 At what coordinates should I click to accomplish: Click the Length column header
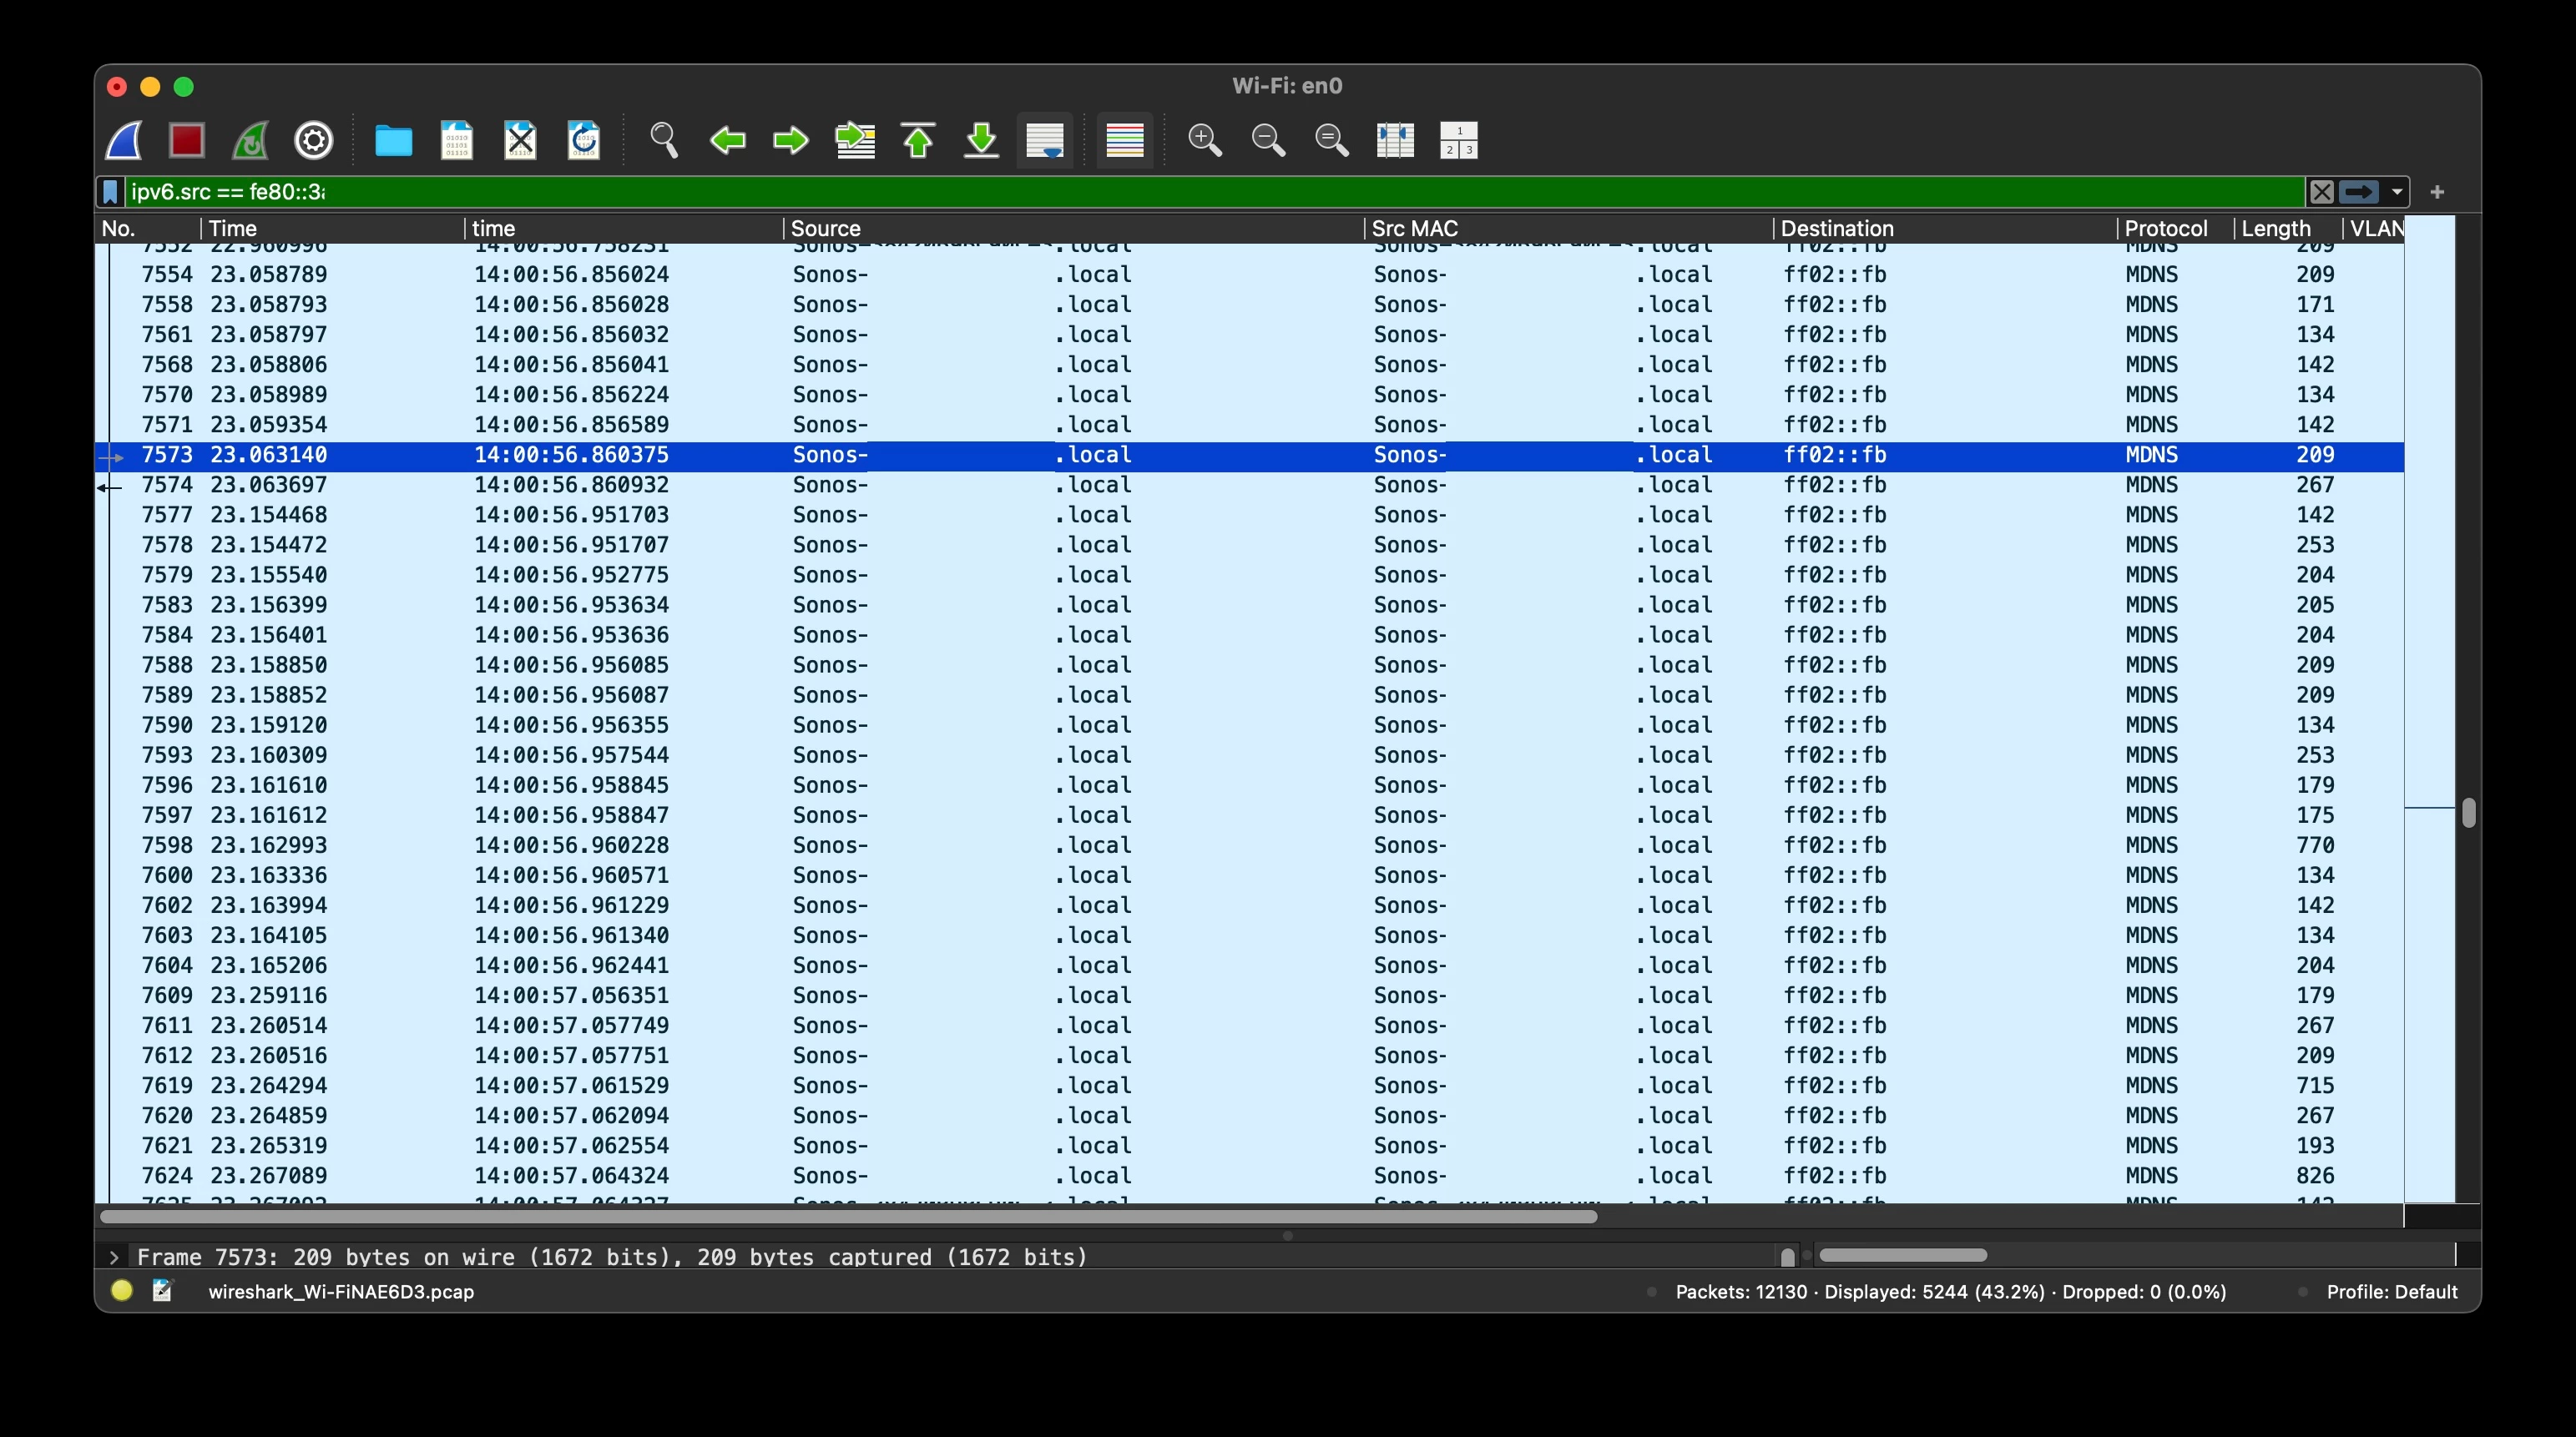click(2275, 228)
